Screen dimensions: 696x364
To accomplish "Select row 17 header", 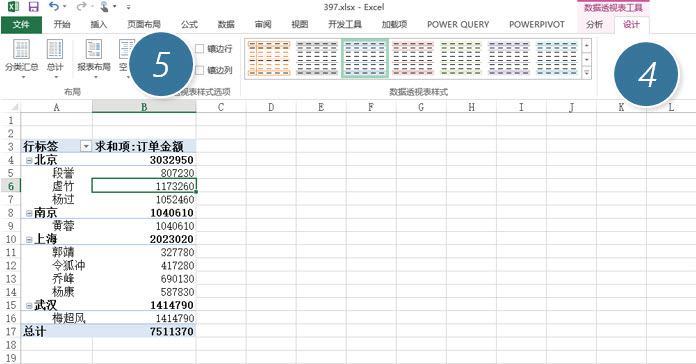I will 10,332.
